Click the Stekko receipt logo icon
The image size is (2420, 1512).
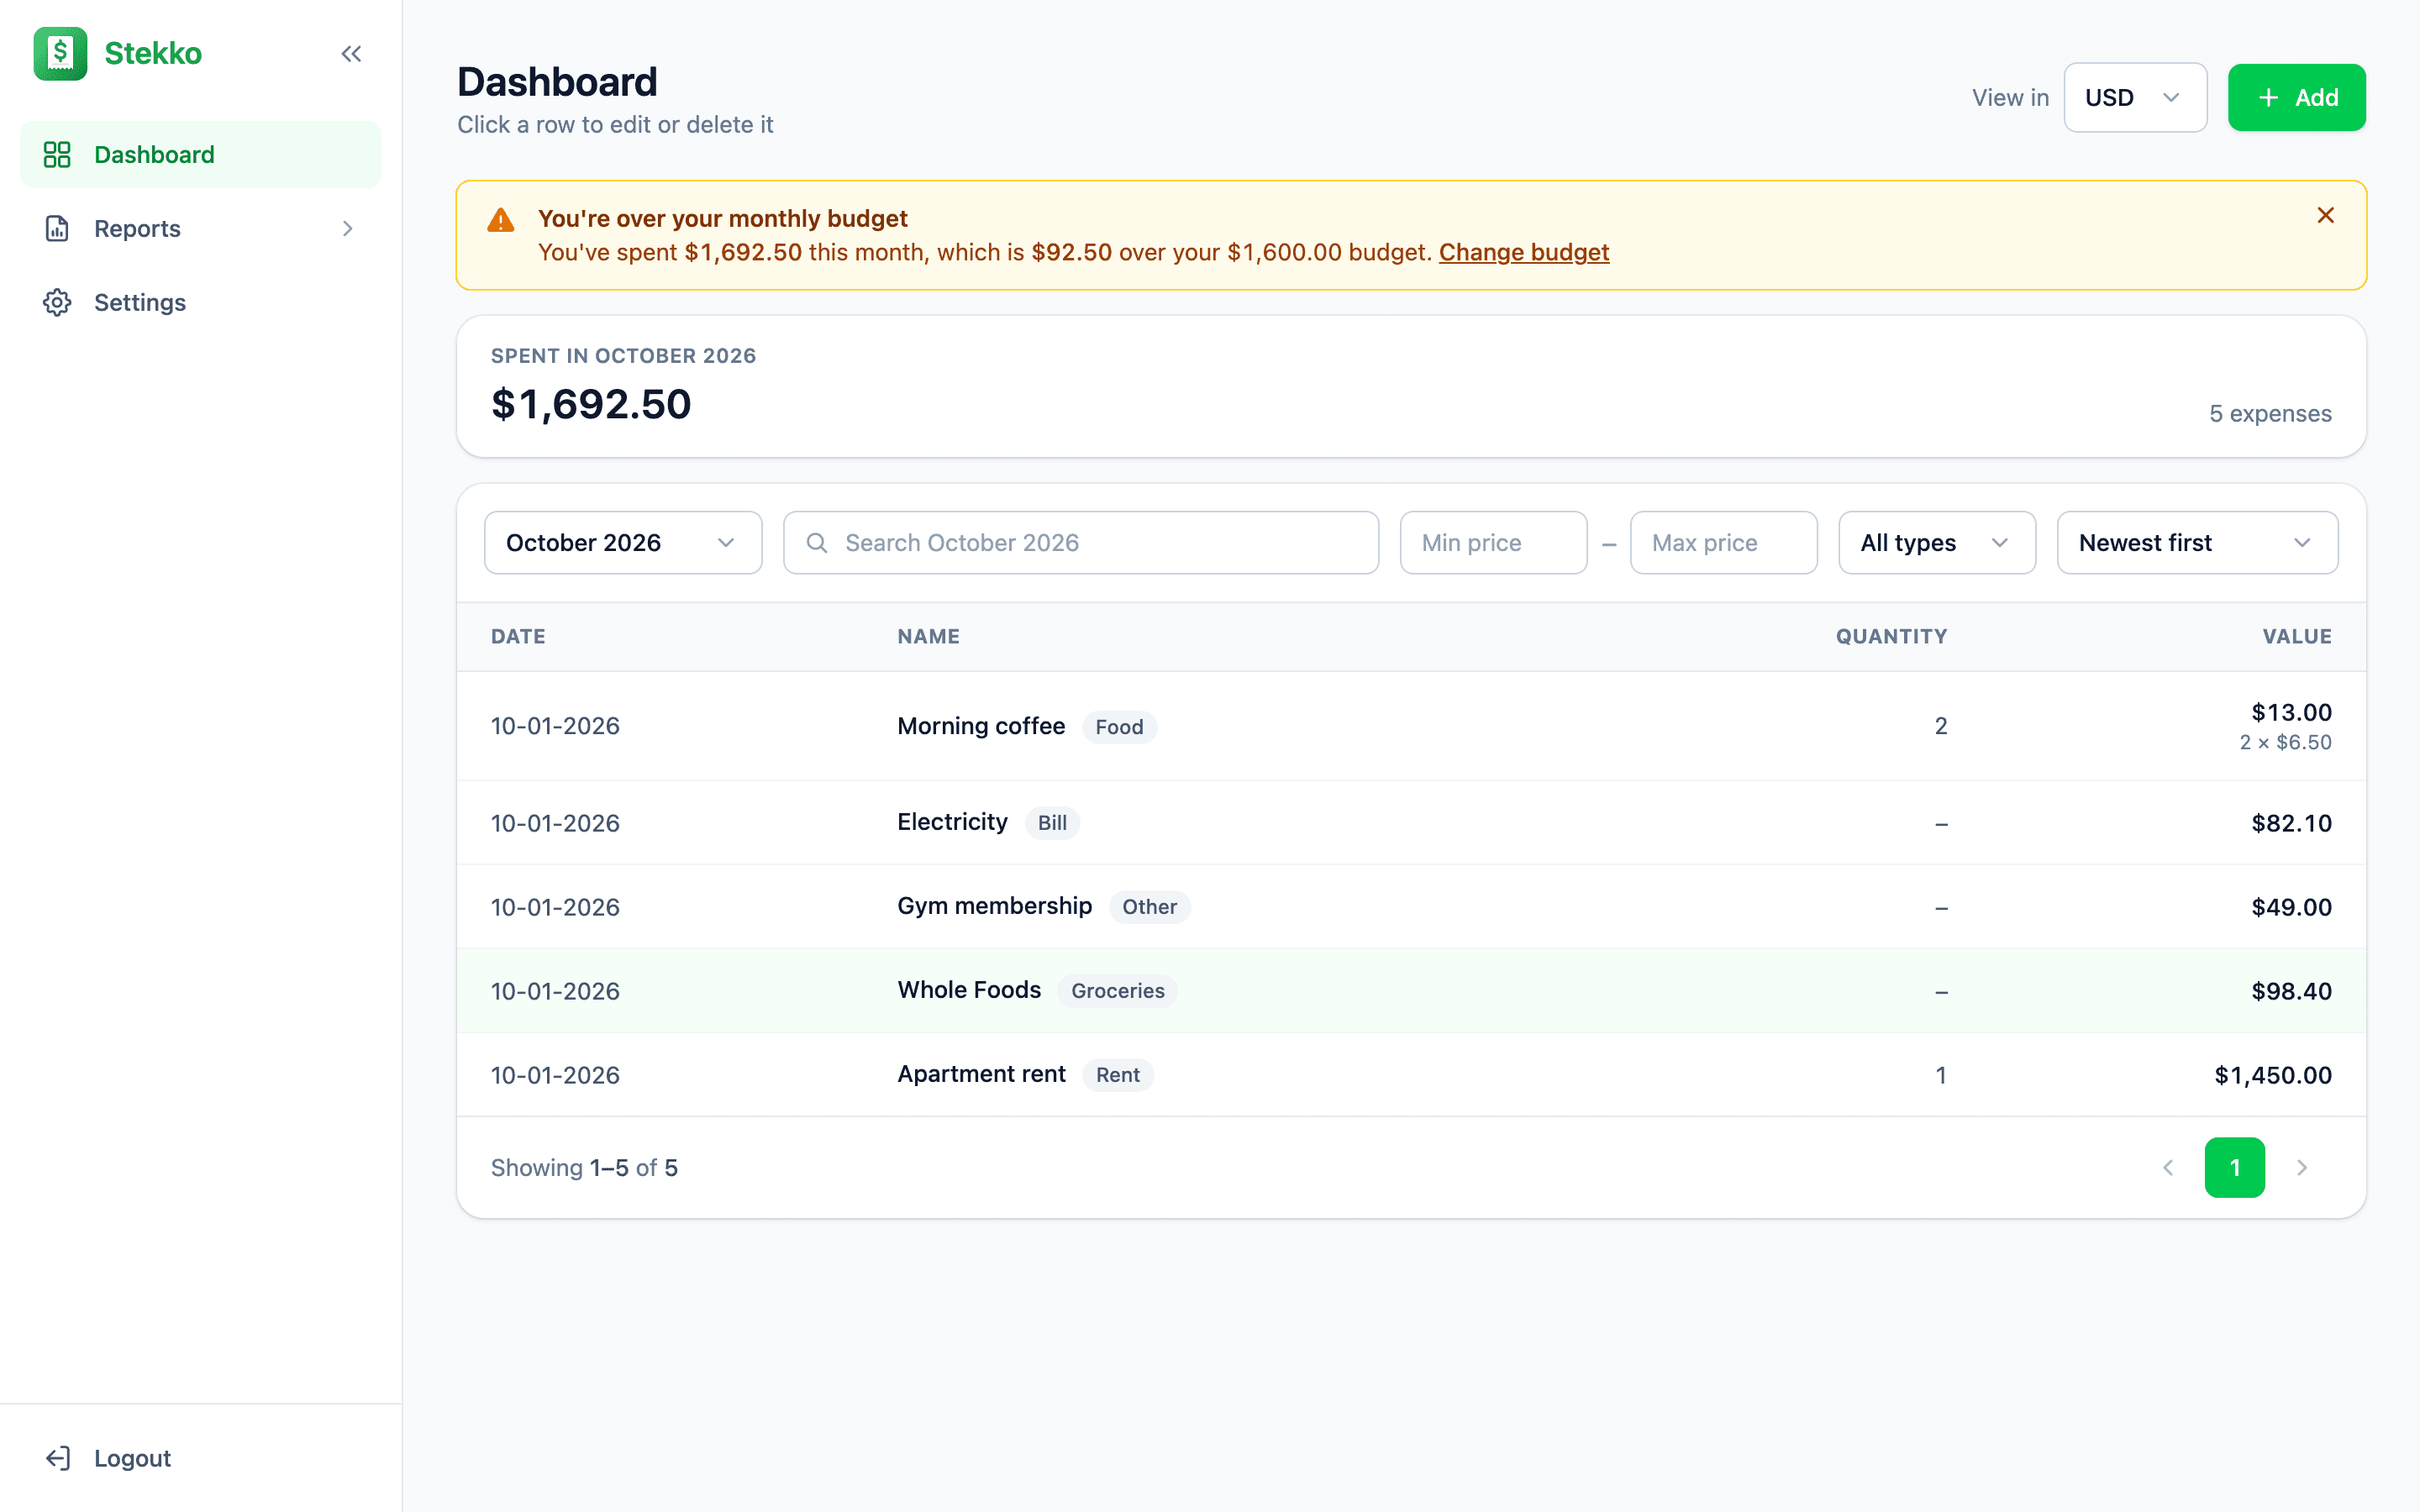click(60, 53)
